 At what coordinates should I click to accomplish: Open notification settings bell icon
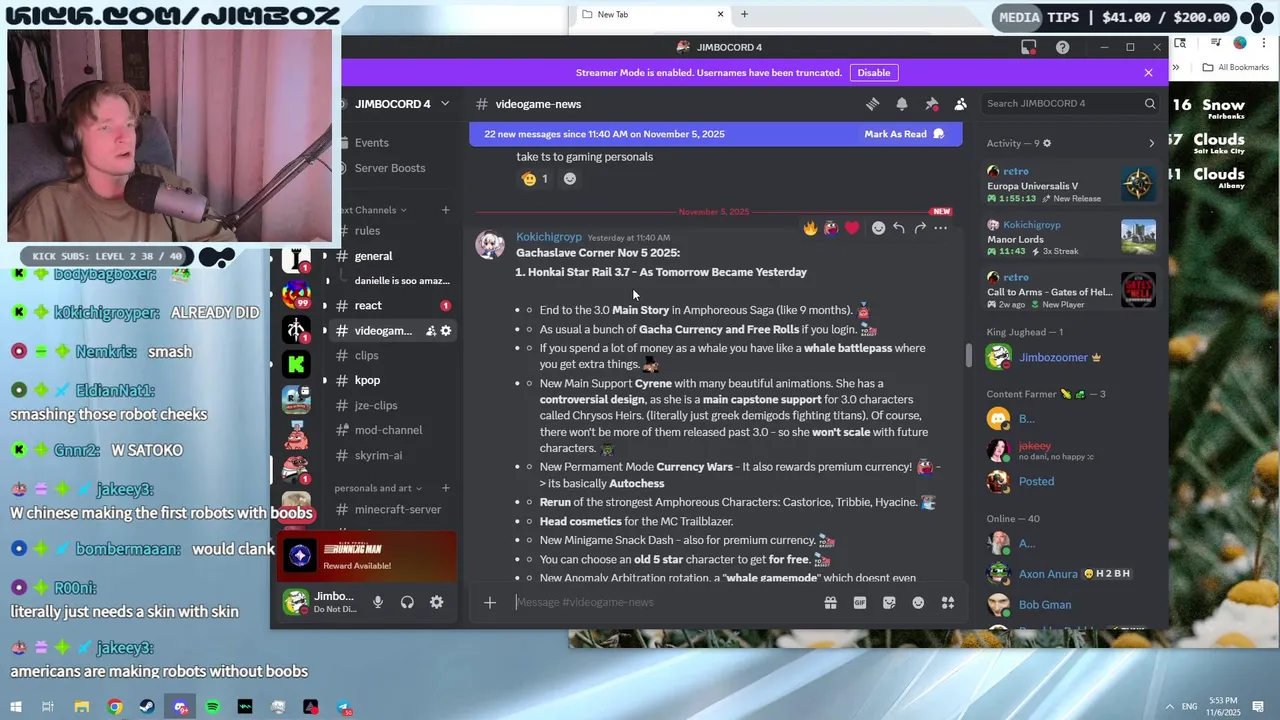[902, 104]
